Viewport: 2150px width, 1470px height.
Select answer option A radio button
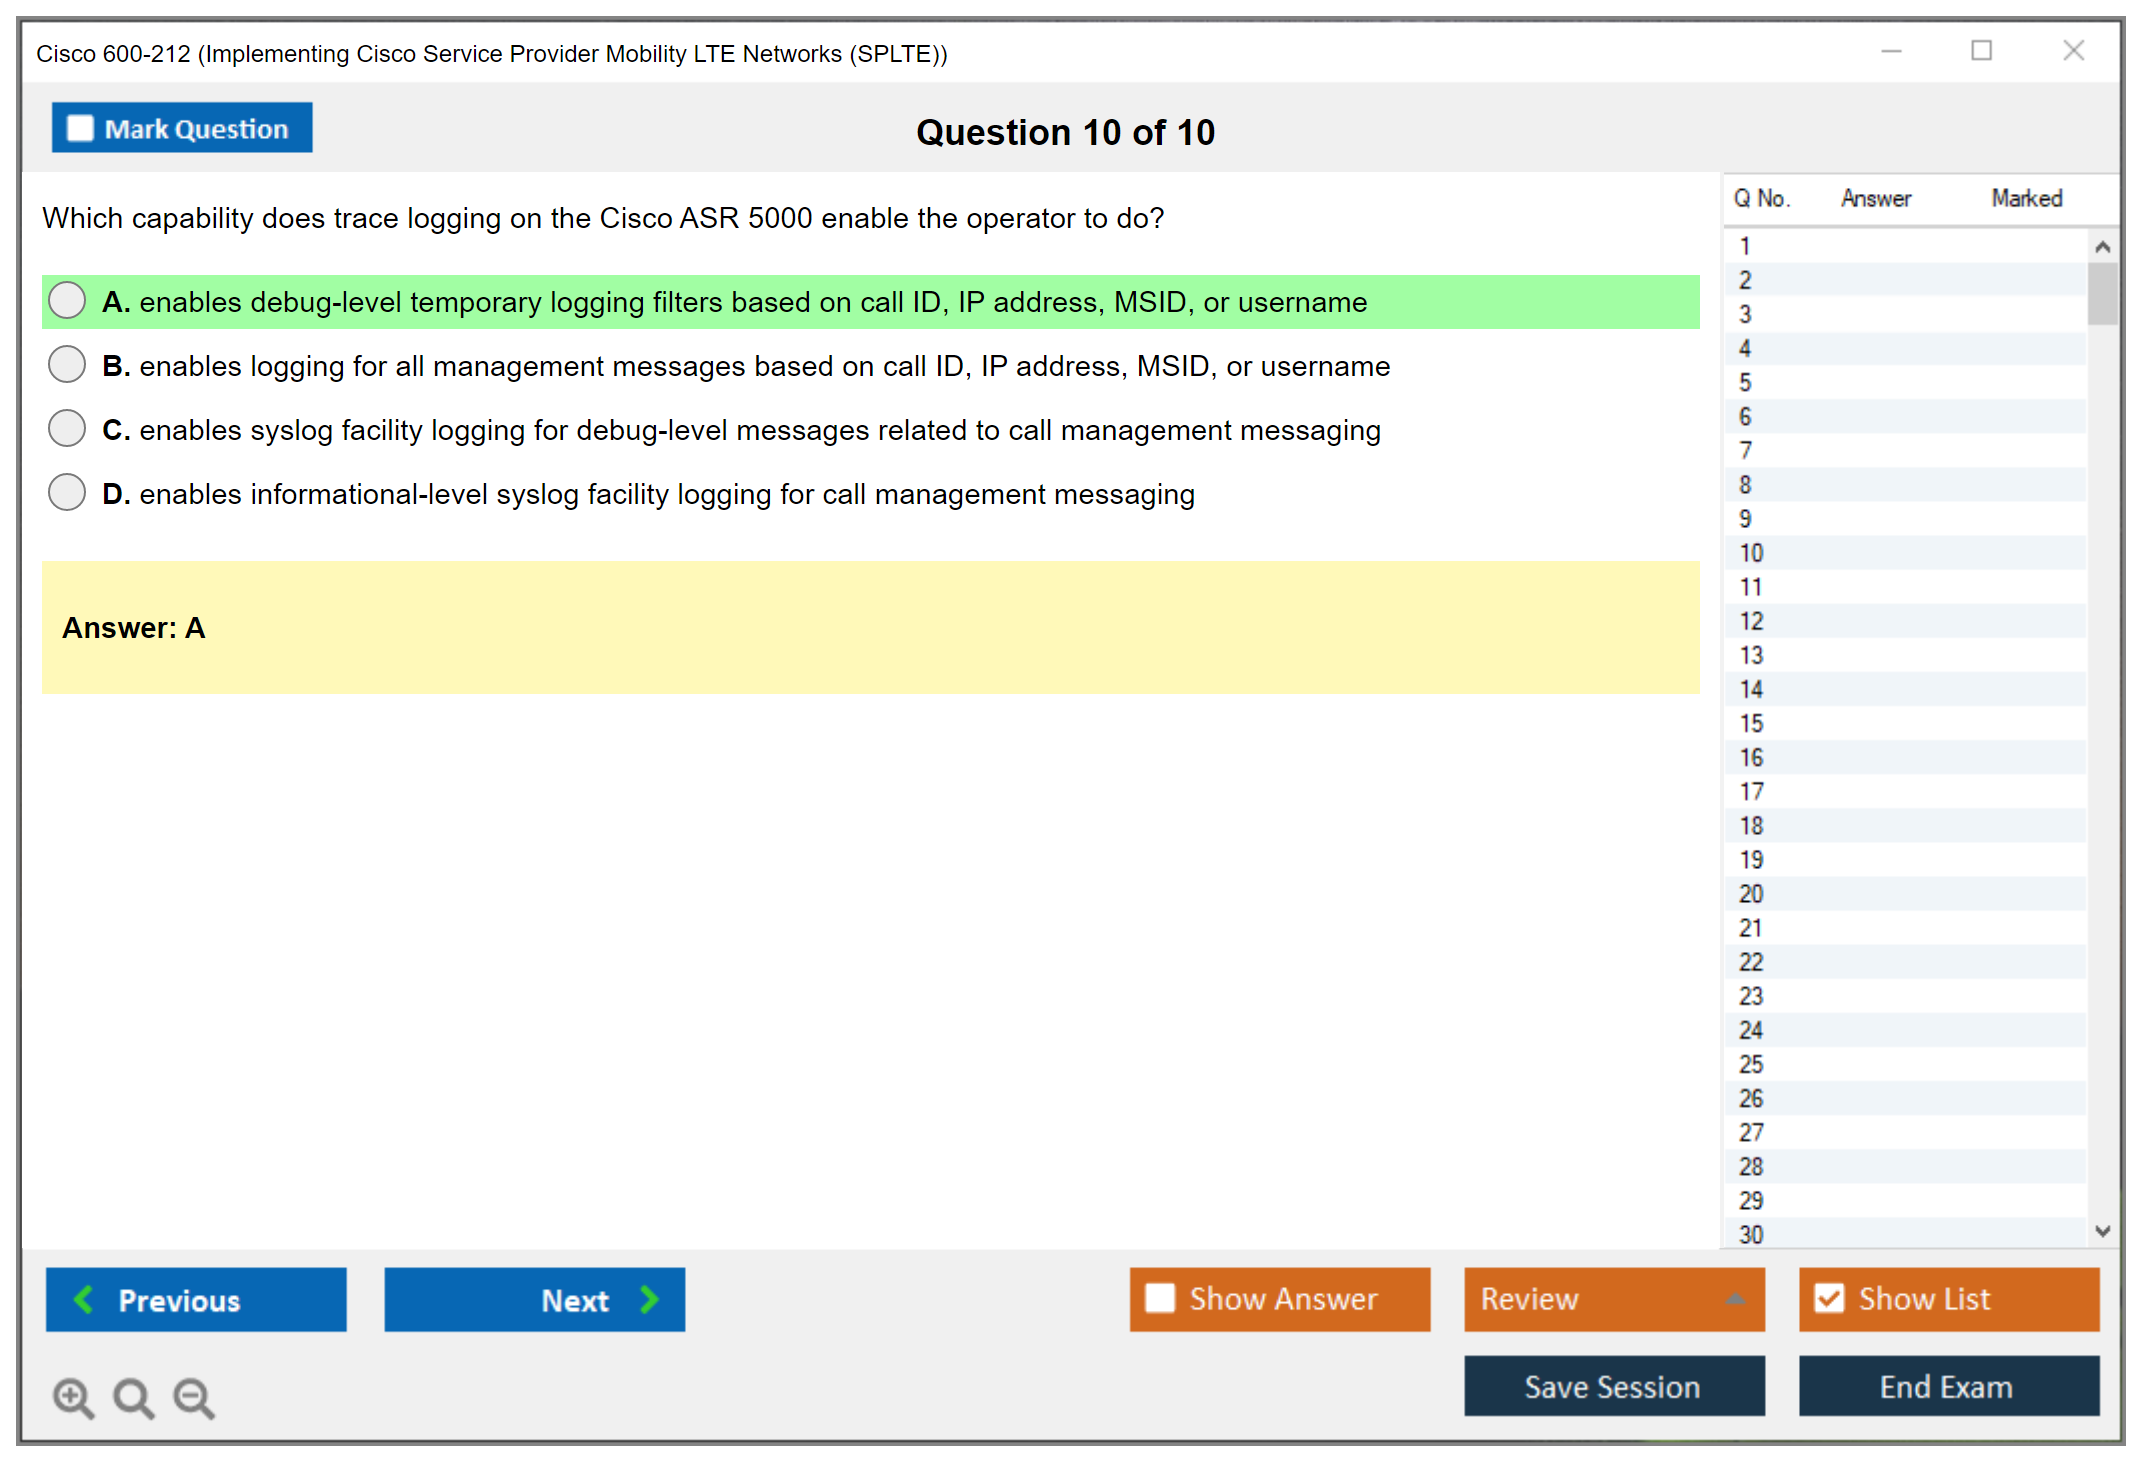[67, 301]
